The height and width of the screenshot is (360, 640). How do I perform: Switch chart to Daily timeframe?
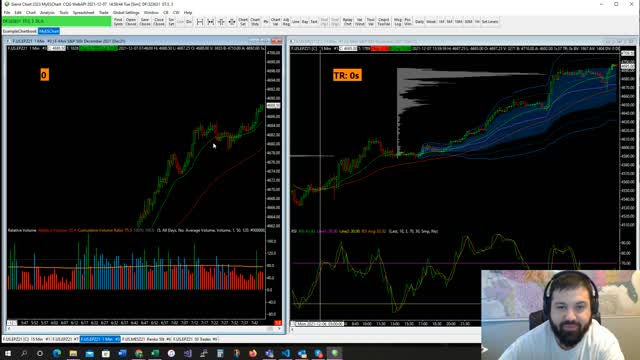tap(420, 22)
